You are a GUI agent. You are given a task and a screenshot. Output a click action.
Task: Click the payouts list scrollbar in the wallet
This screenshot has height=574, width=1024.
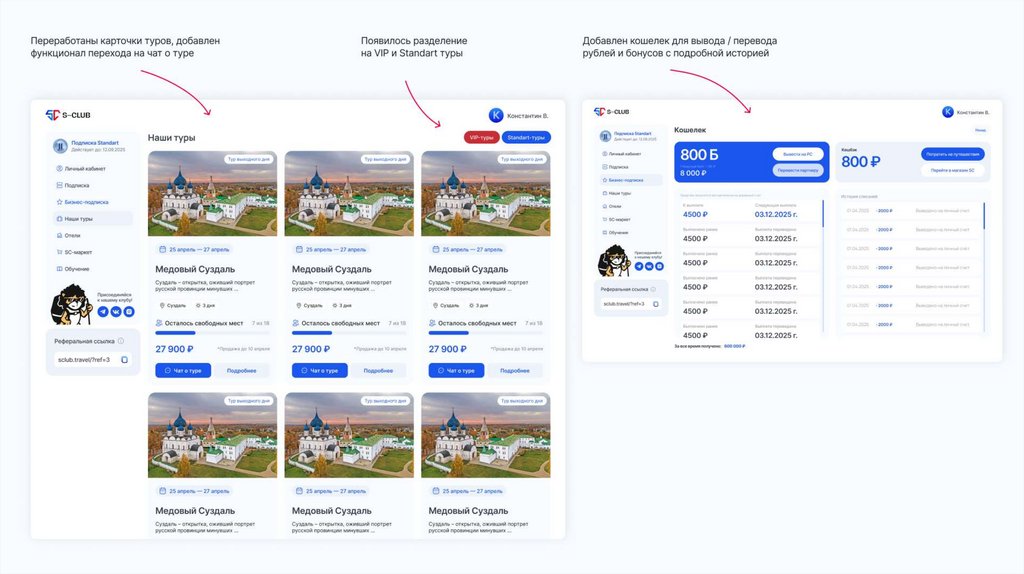click(823, 214)
